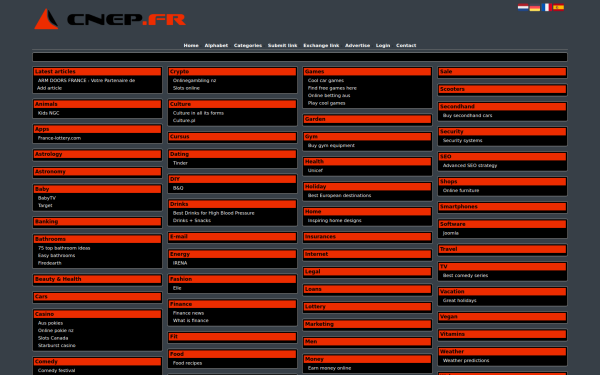Open the Categories menu item
Viewport: 600px width, 375px height.
coord(248,46)
